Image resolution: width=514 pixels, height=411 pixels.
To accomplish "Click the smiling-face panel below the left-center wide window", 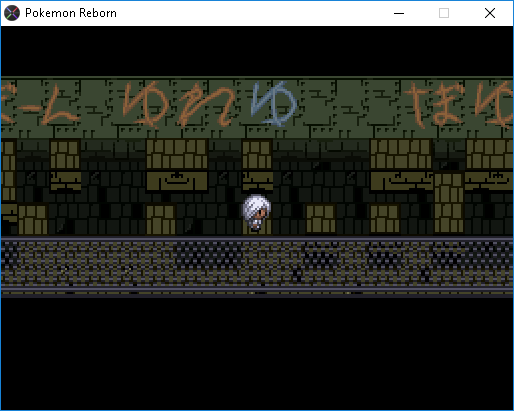I will (177, 182).
